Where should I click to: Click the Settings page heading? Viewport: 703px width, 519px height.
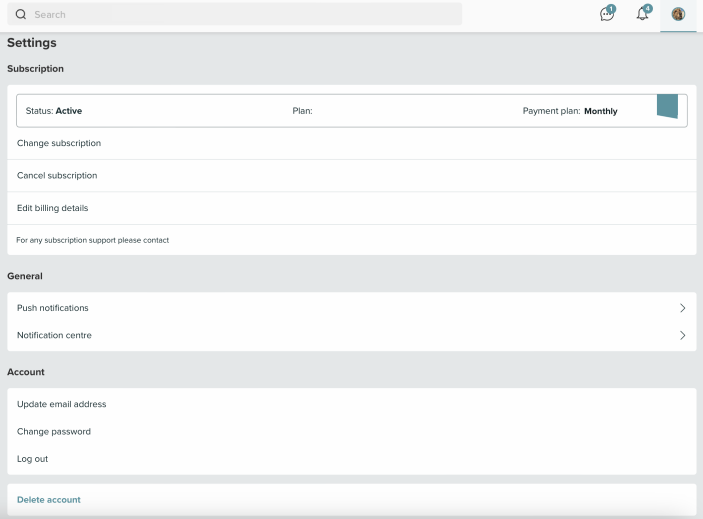32,43
